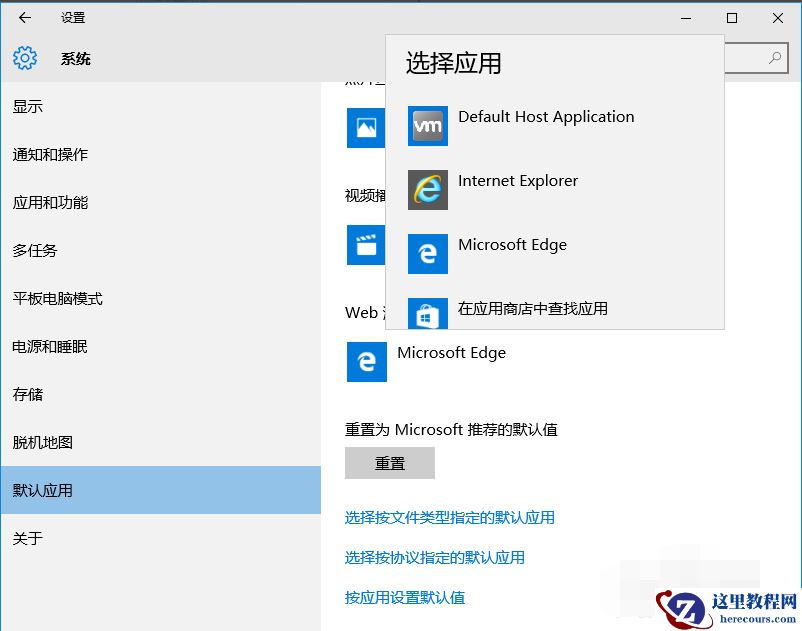
Task: Open the 显示 settings section
Action: click(27, 106)
